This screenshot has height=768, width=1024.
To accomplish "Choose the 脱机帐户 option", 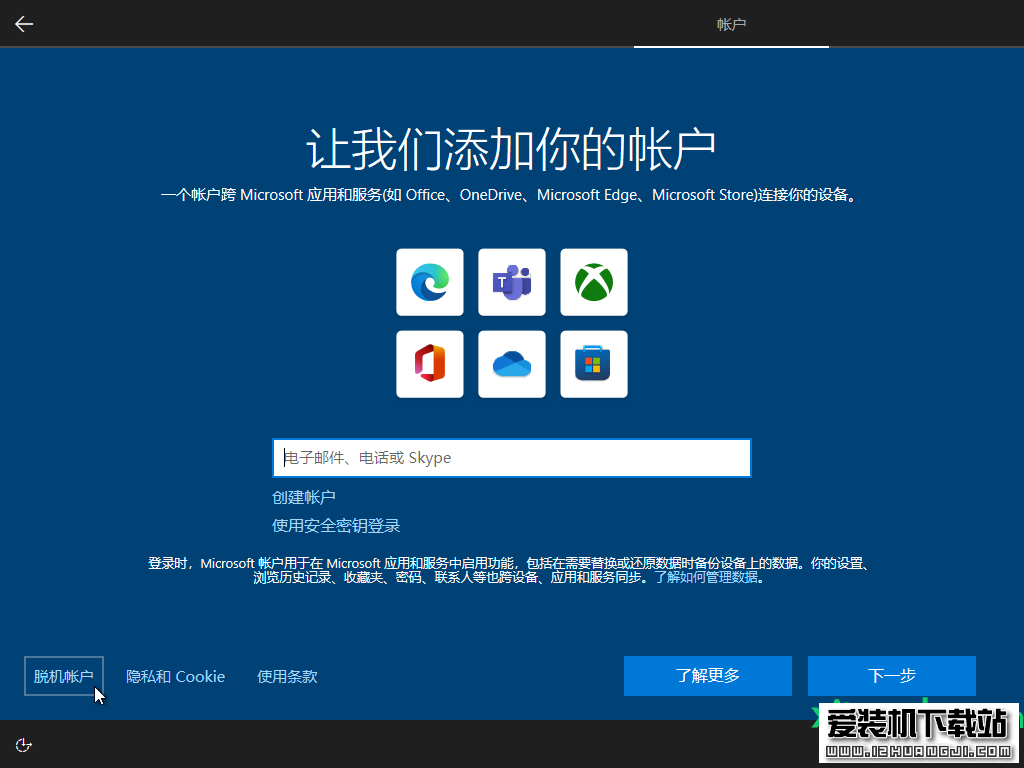I will [x=64, y=677].
